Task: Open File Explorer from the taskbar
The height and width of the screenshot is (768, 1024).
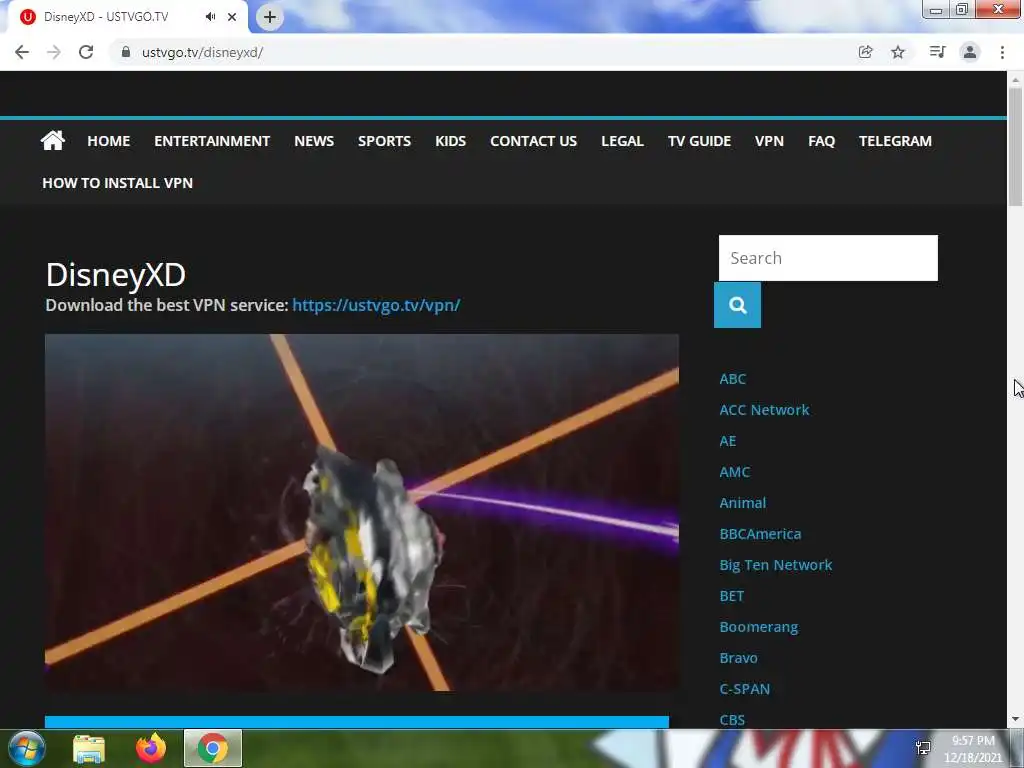Action: pos(89,748)
